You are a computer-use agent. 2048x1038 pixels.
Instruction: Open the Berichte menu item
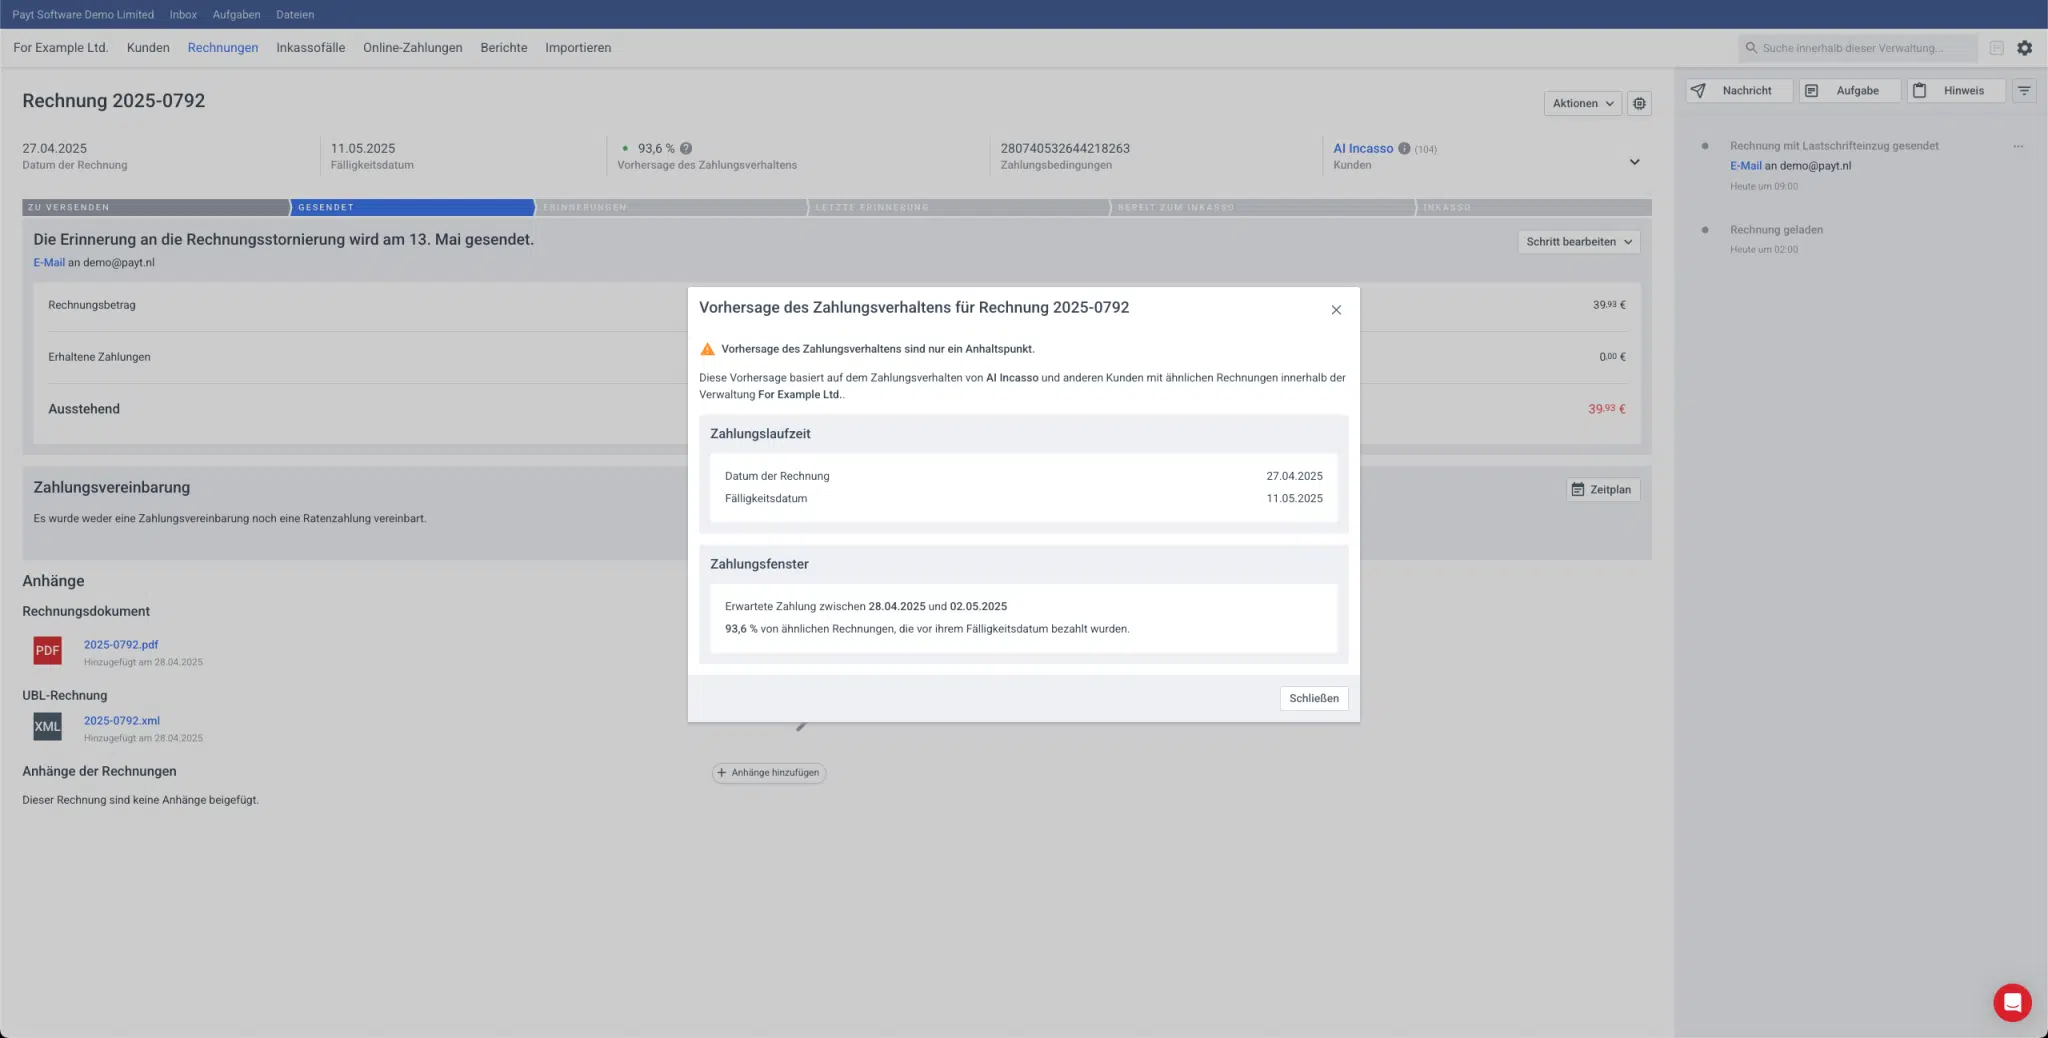point(504,47)
